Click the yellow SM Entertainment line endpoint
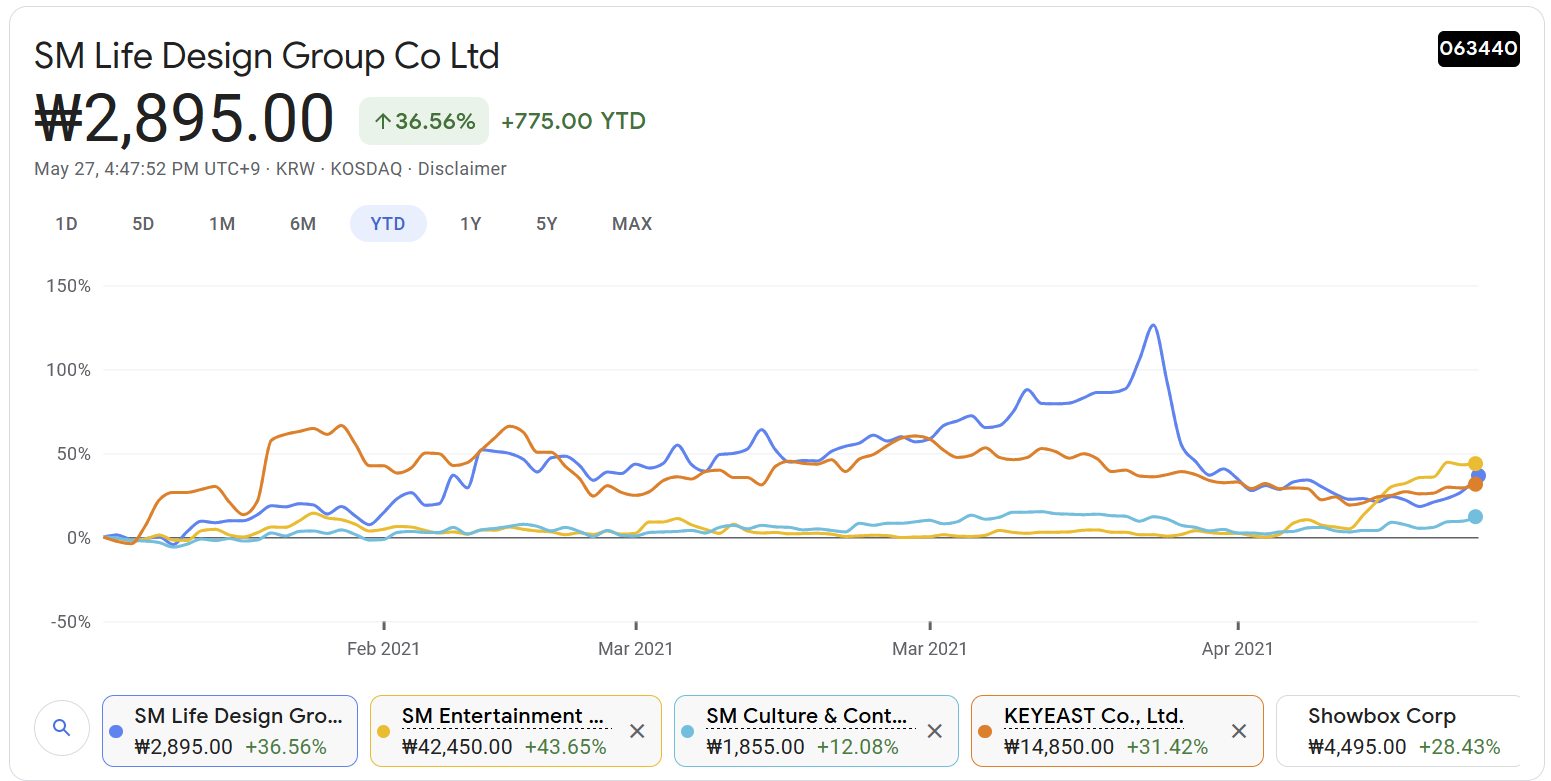Viewport: 1551px width, 781px height. coord(1475,464)
